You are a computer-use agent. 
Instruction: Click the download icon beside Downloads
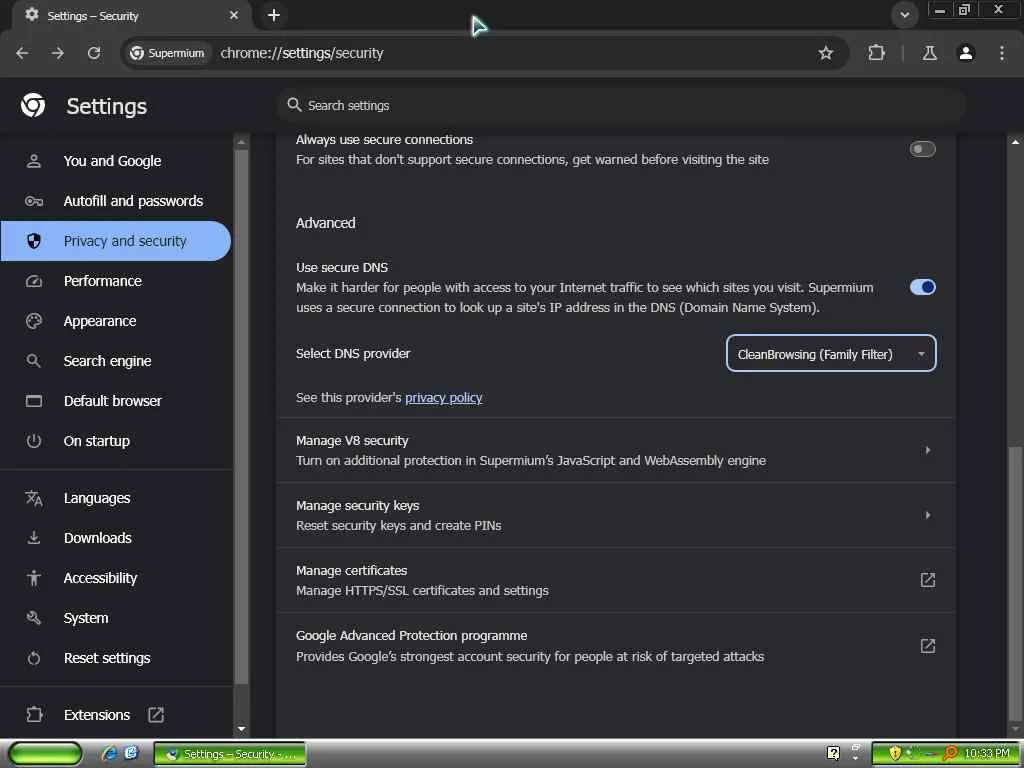(34, 537)
